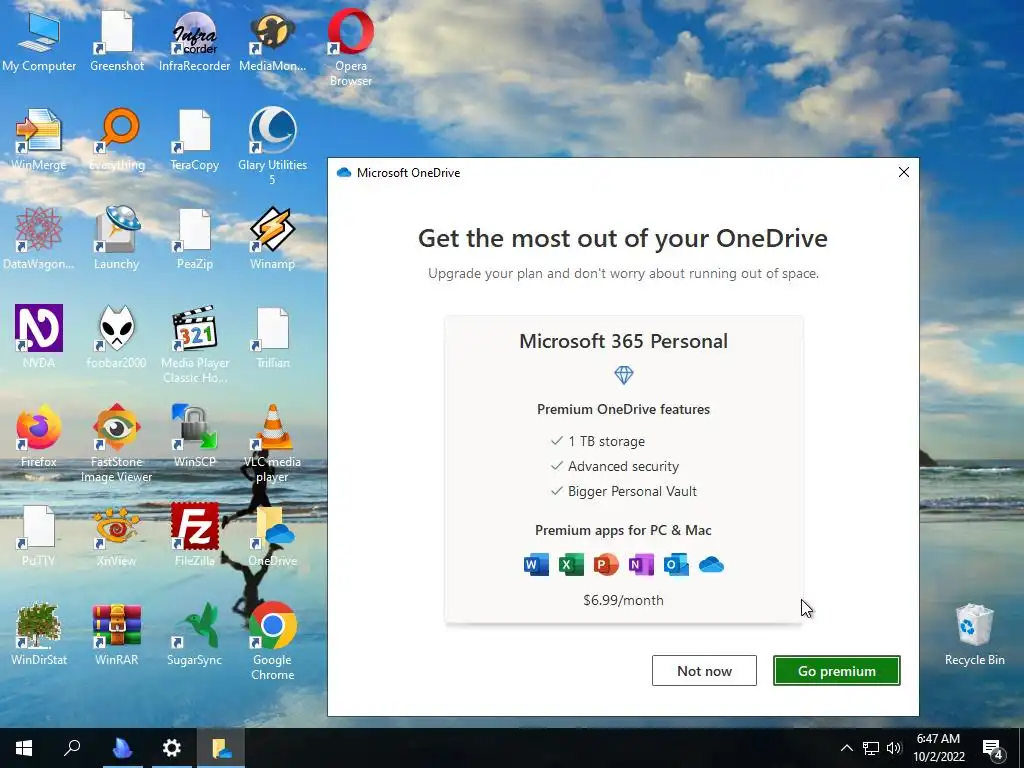Click 'Premium OneDrive features' text
The width and height of the screenshot is (1024, 768).
coord(623,409)
